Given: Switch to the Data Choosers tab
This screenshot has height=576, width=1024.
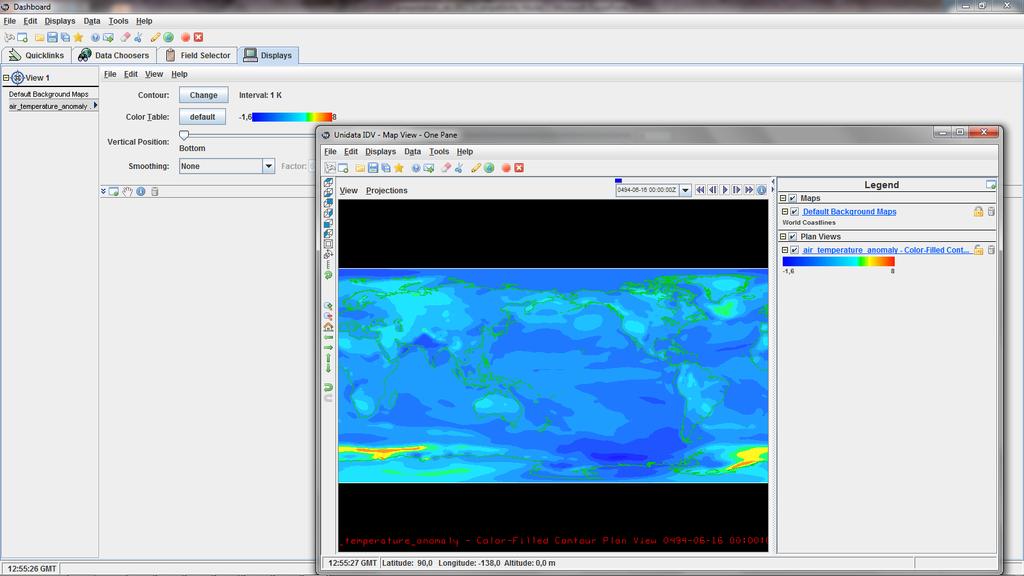Looking at the screenshot, I should (x=114, y=56).
